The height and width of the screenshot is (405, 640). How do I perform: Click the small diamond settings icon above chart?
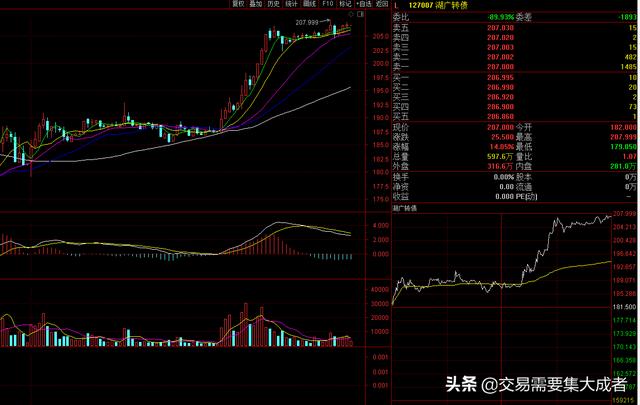[351, 14]
